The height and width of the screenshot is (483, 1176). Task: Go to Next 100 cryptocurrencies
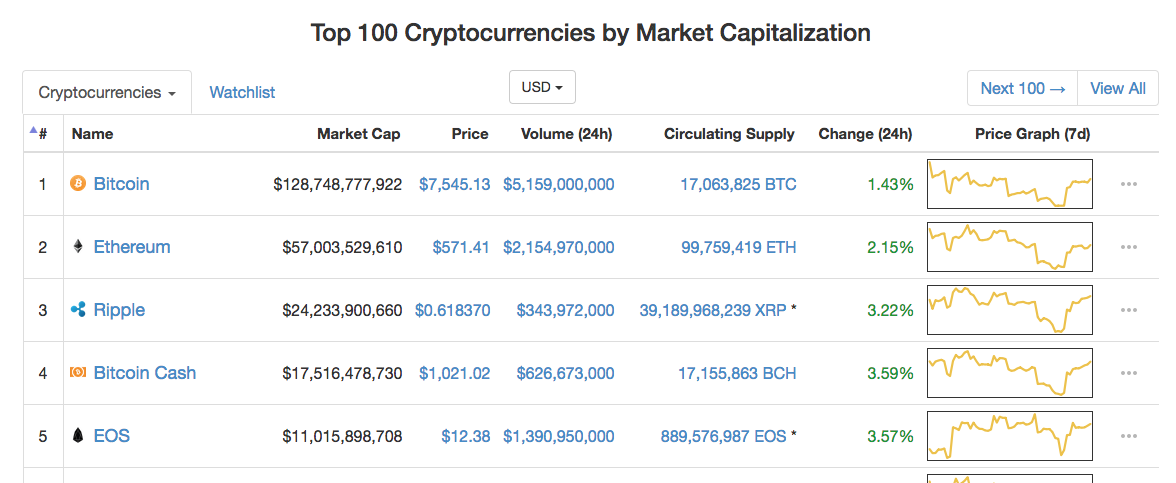pos(1023,88)
